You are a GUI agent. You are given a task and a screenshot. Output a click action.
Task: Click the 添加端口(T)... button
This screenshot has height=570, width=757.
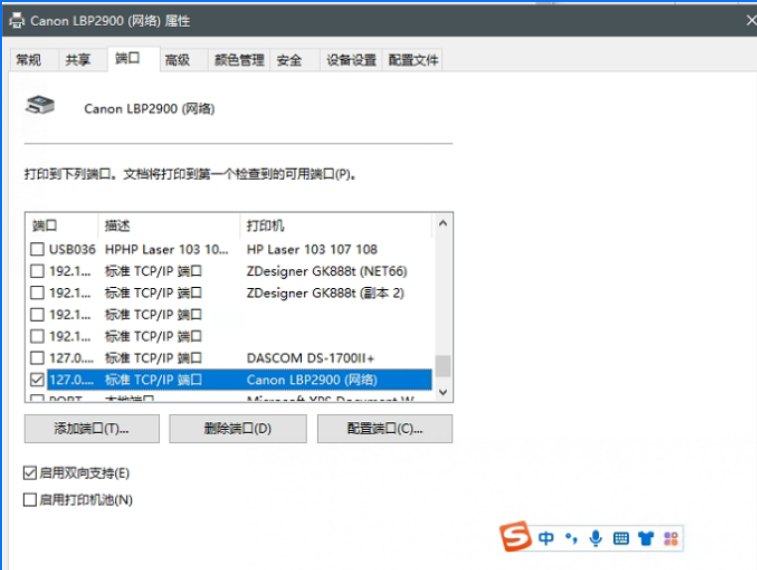pyautogui.click(x=92, y=428)
